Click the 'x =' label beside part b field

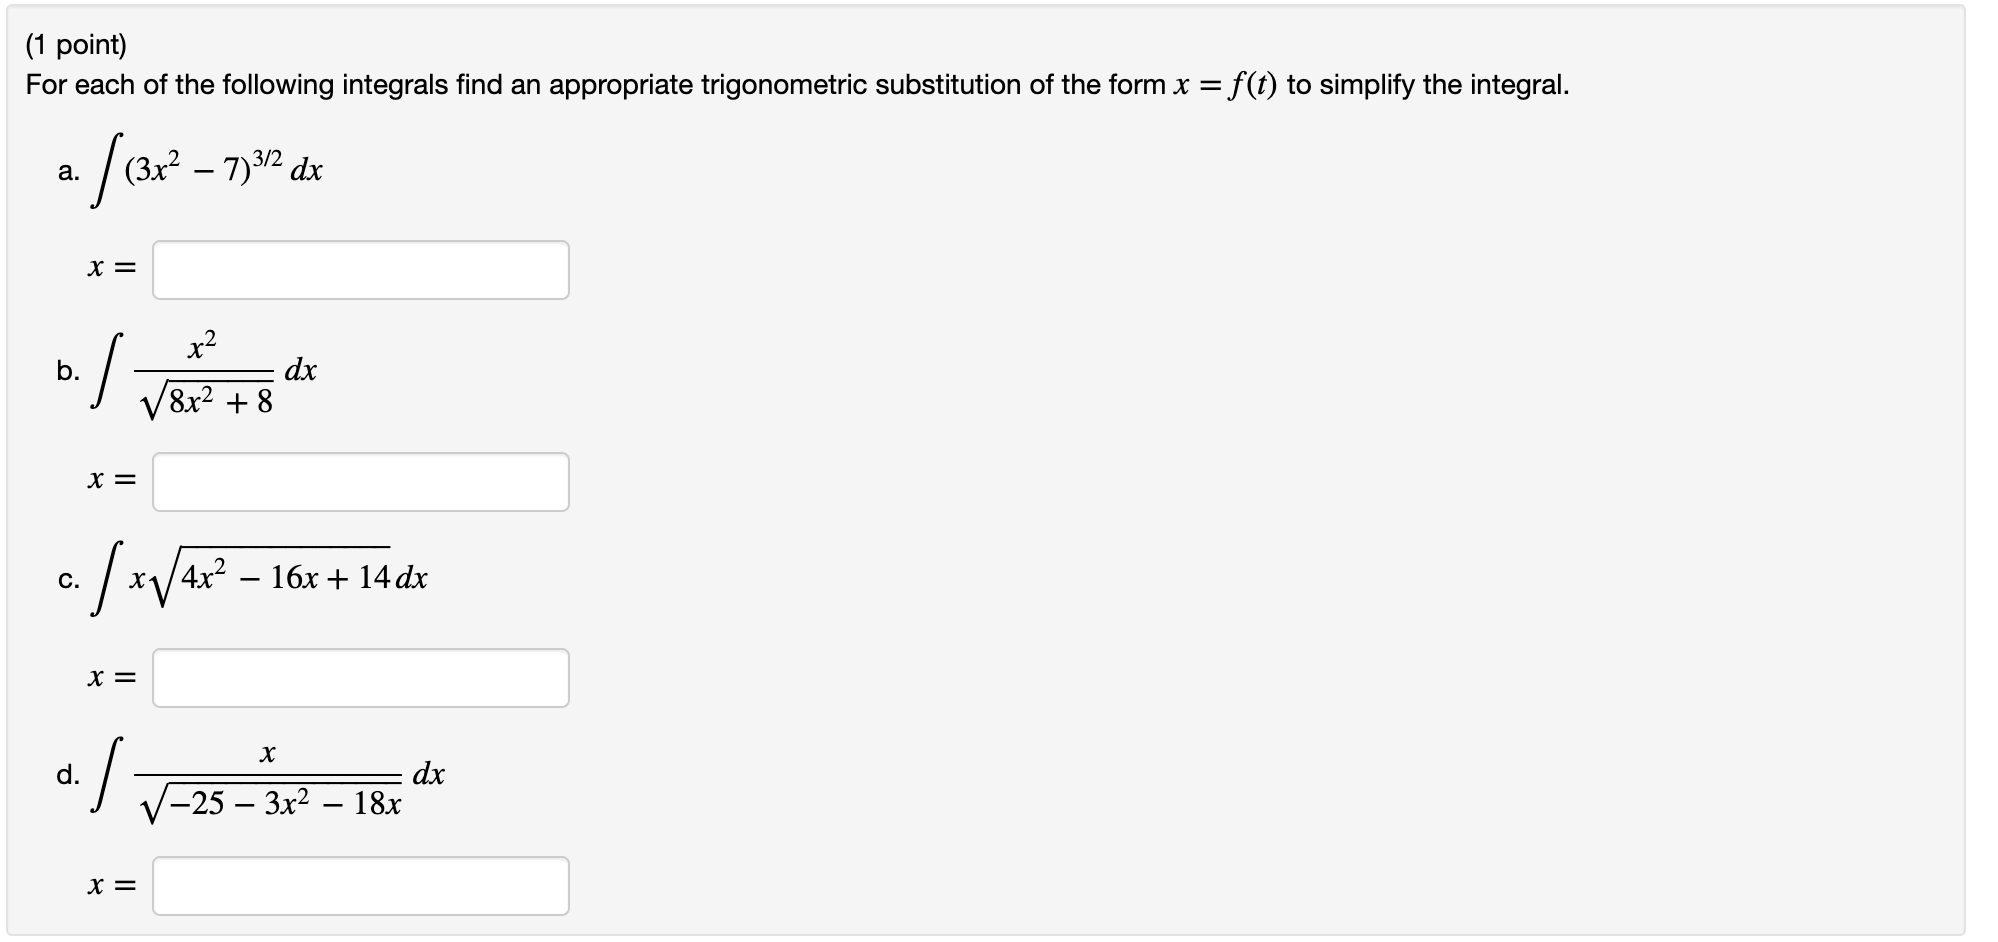(111, 482)
